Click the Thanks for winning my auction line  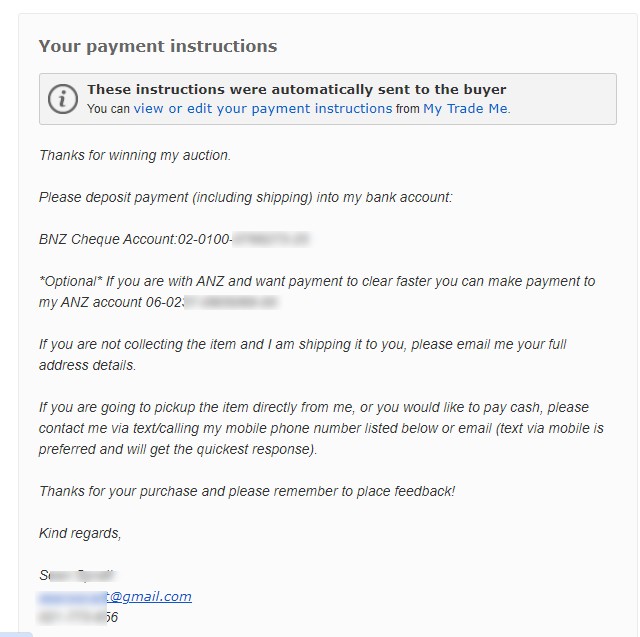(x=135, y=155)
